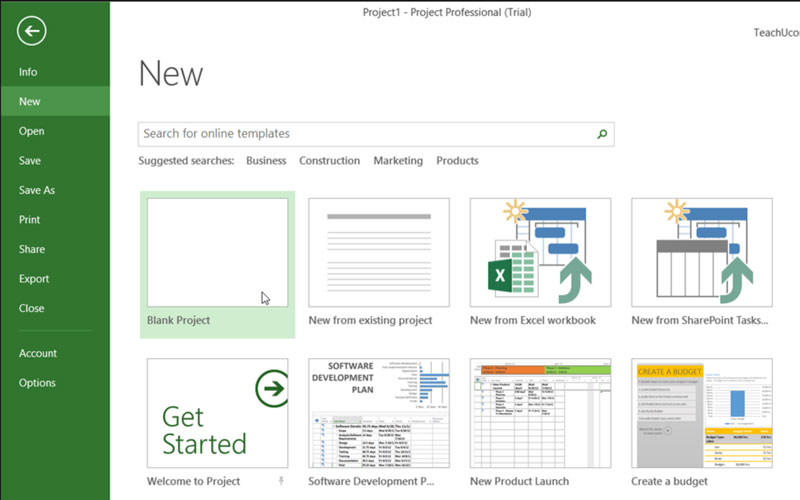Open the Create a budget template

coord(702,413)
